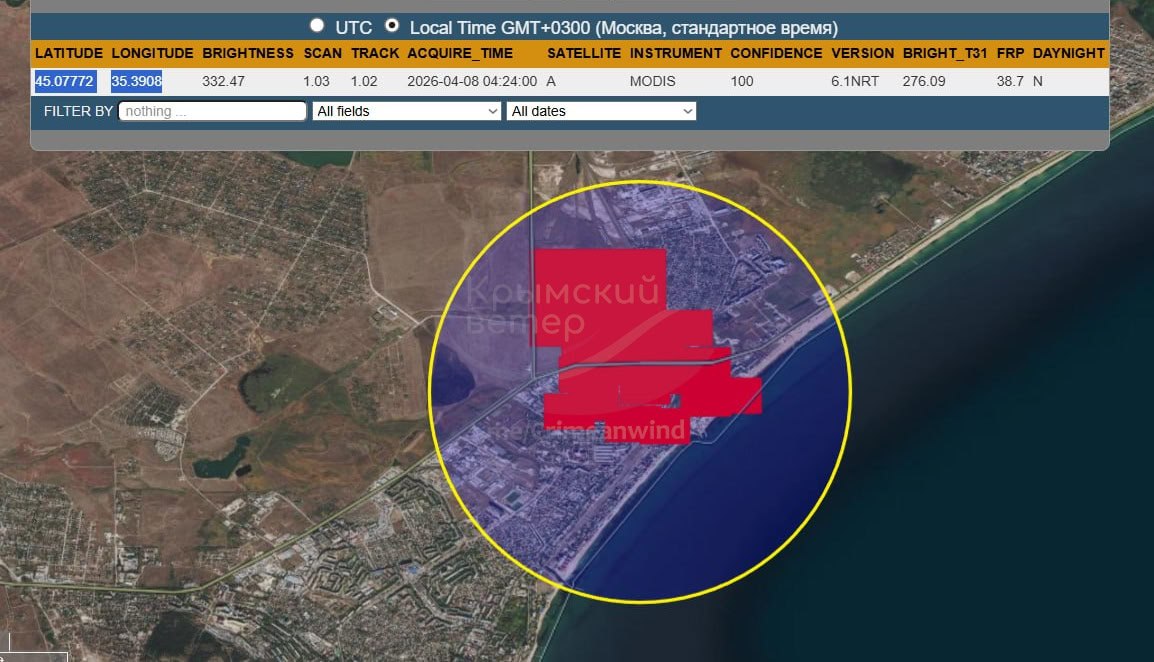Screen dimensions: 1154x662
Task: Select the UTC time radio button
Action: 317,25
